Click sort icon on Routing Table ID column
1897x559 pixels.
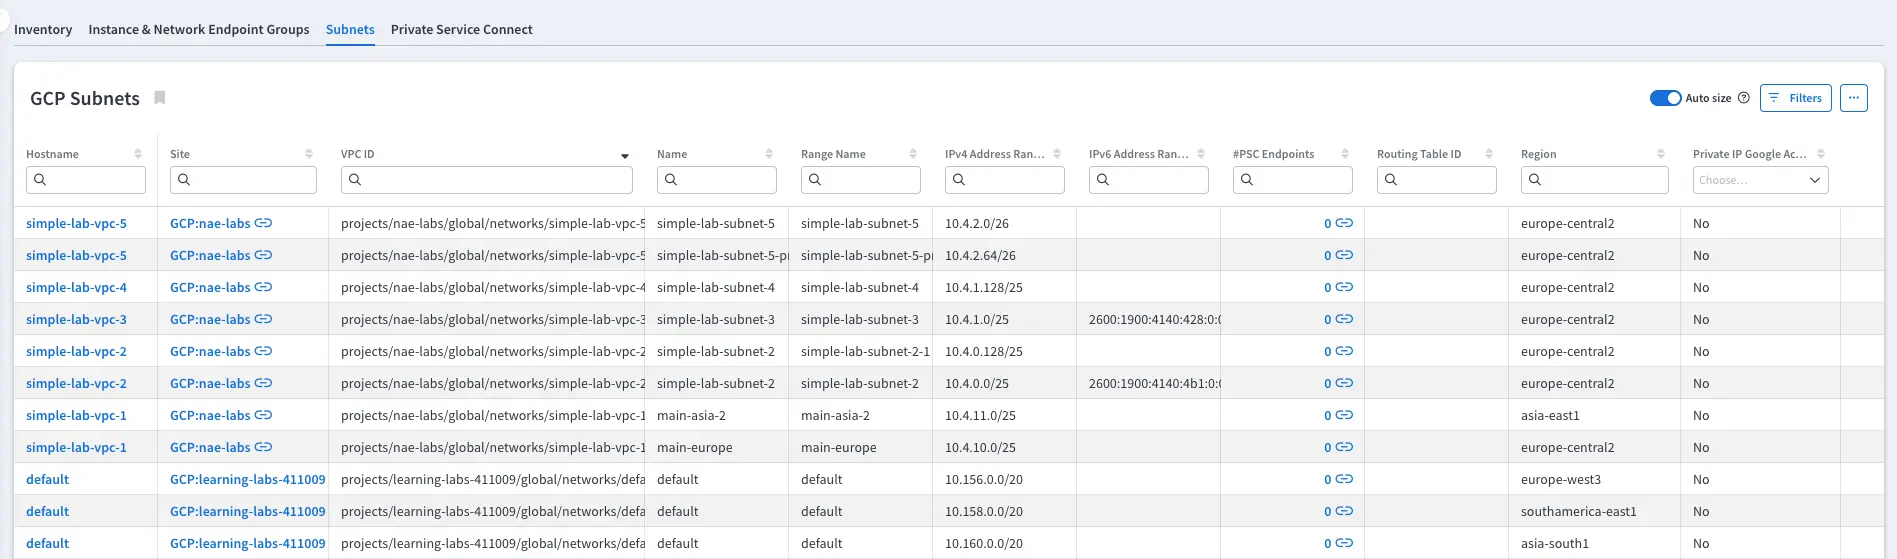[1489, 154]
